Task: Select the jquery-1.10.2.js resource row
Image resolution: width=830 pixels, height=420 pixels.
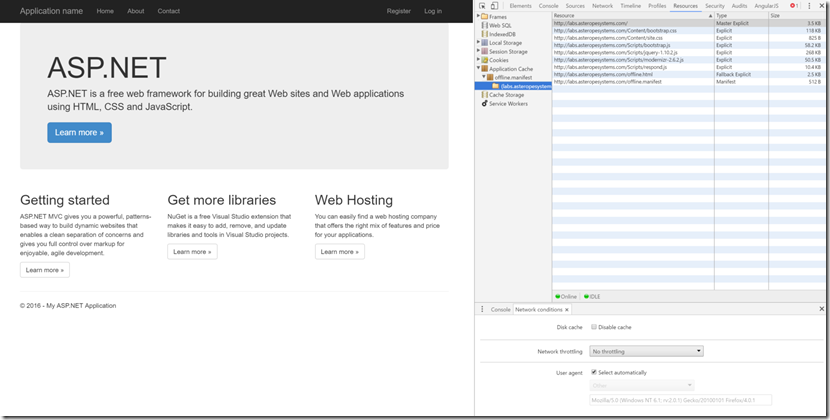Action: (691, 52)
